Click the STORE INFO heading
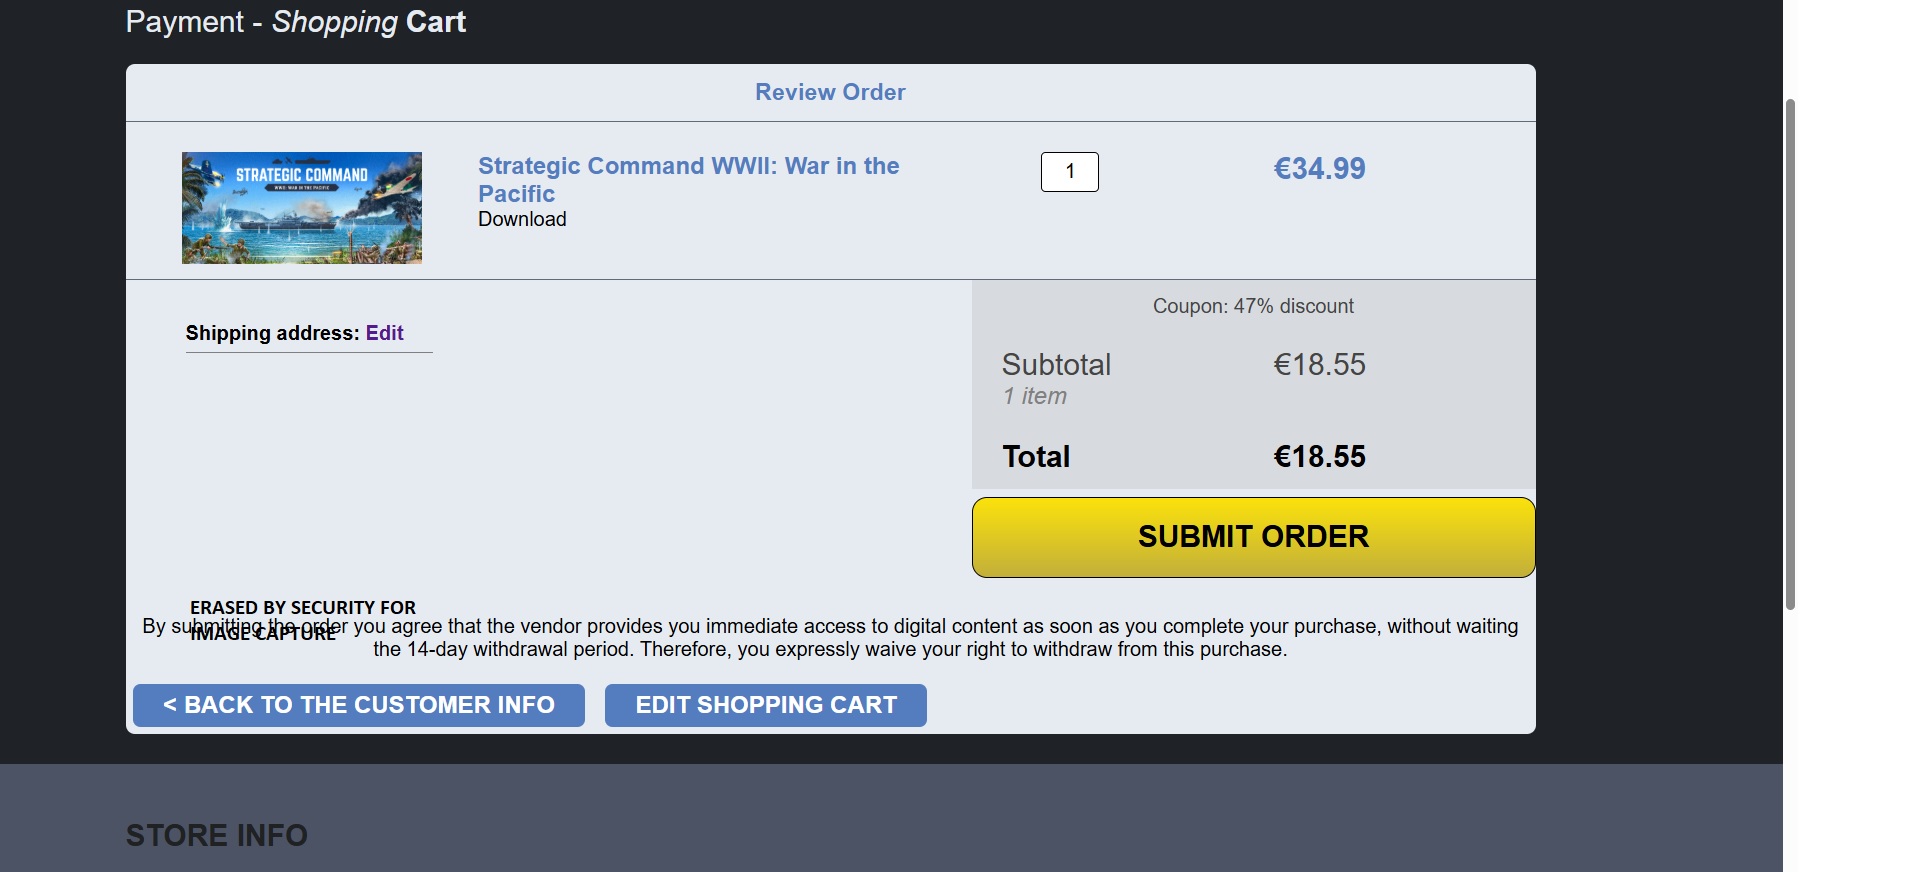Viewport: 1920px width, 872px height. click(x=217, y=835)
